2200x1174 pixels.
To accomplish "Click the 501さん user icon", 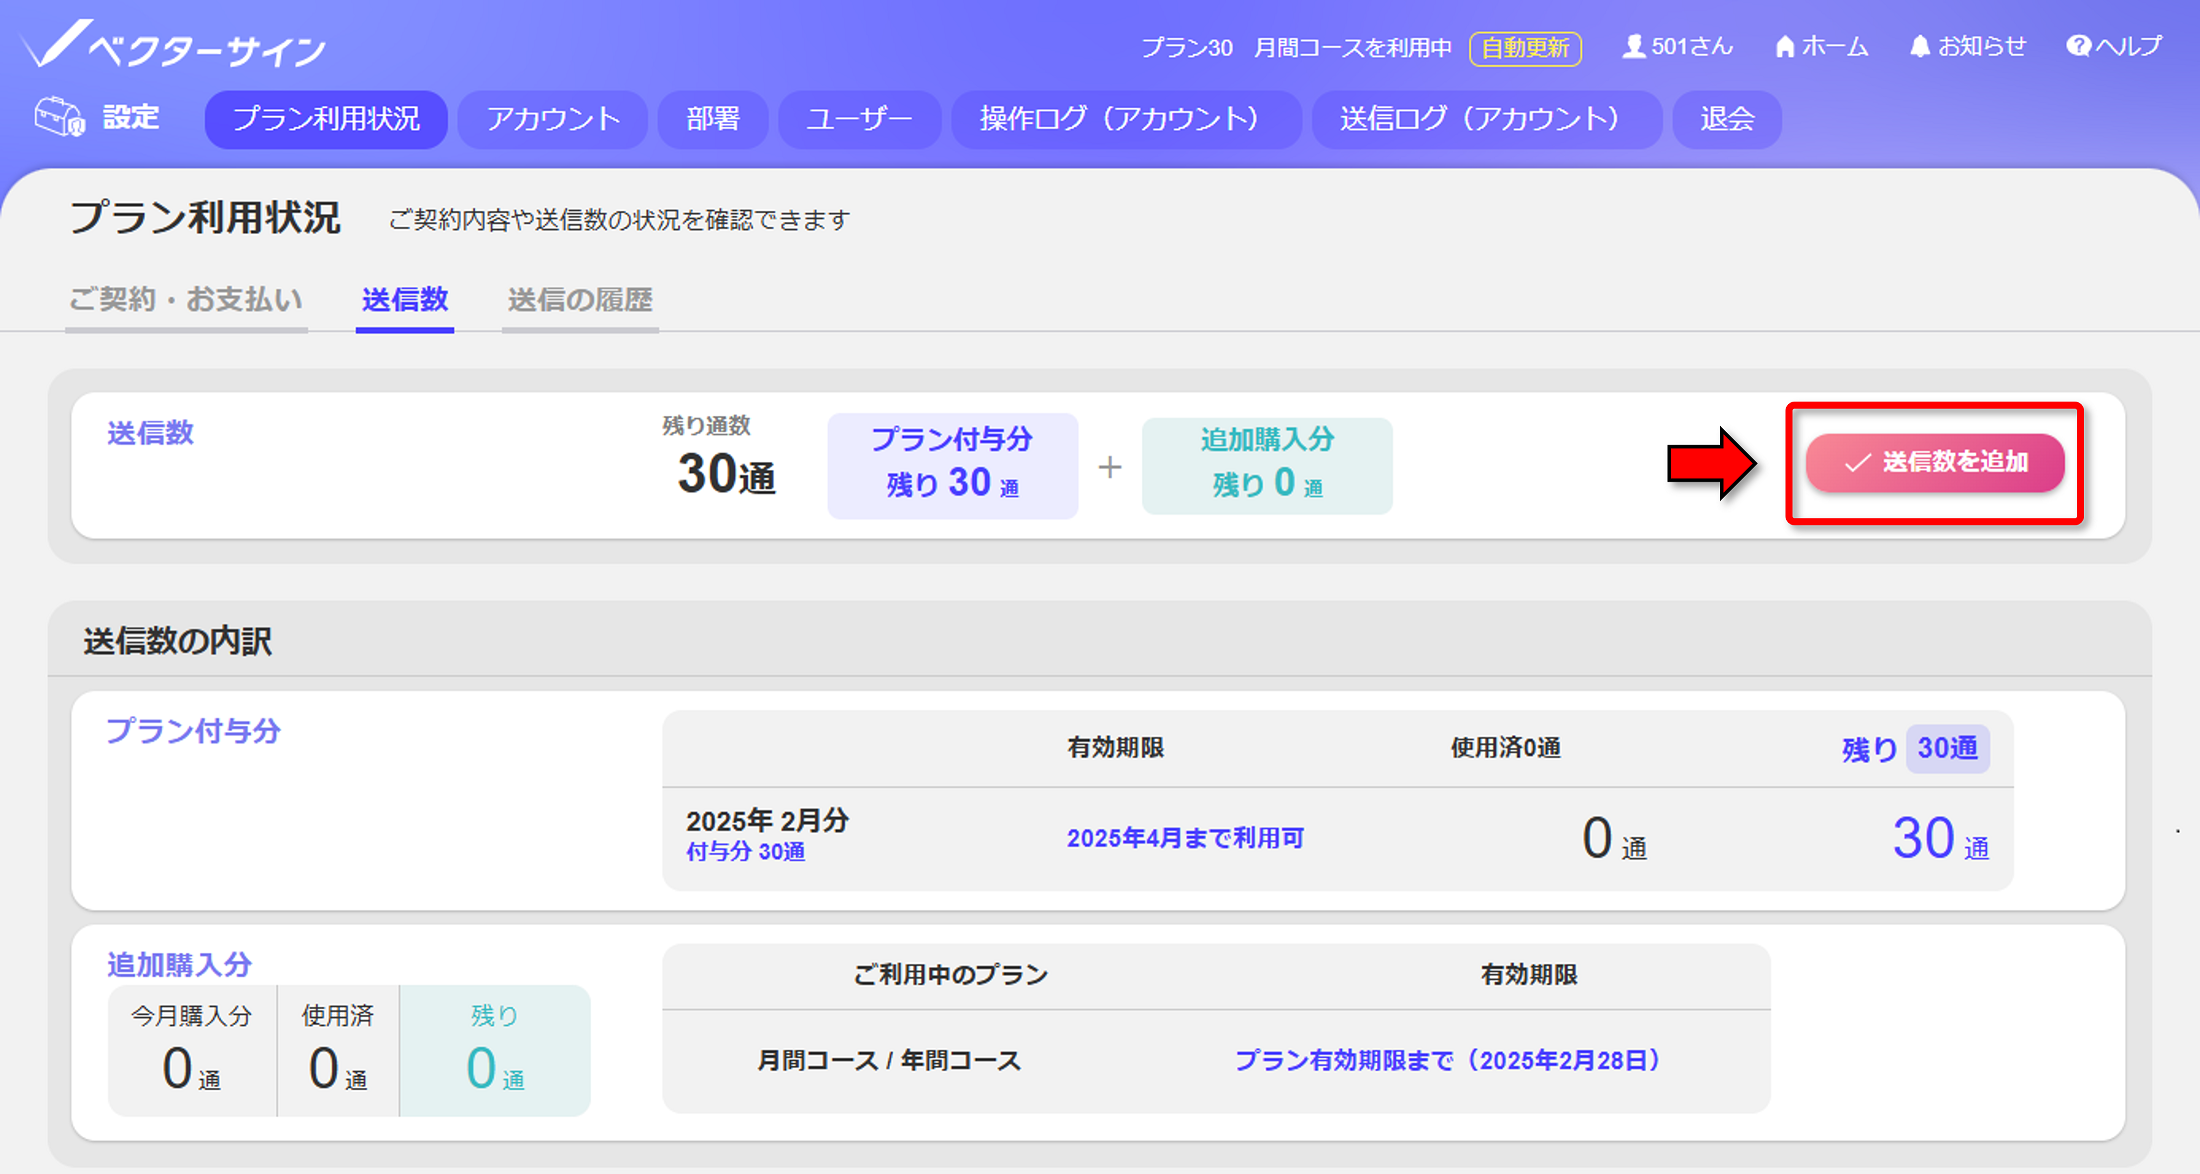I will pos(1633,47).
